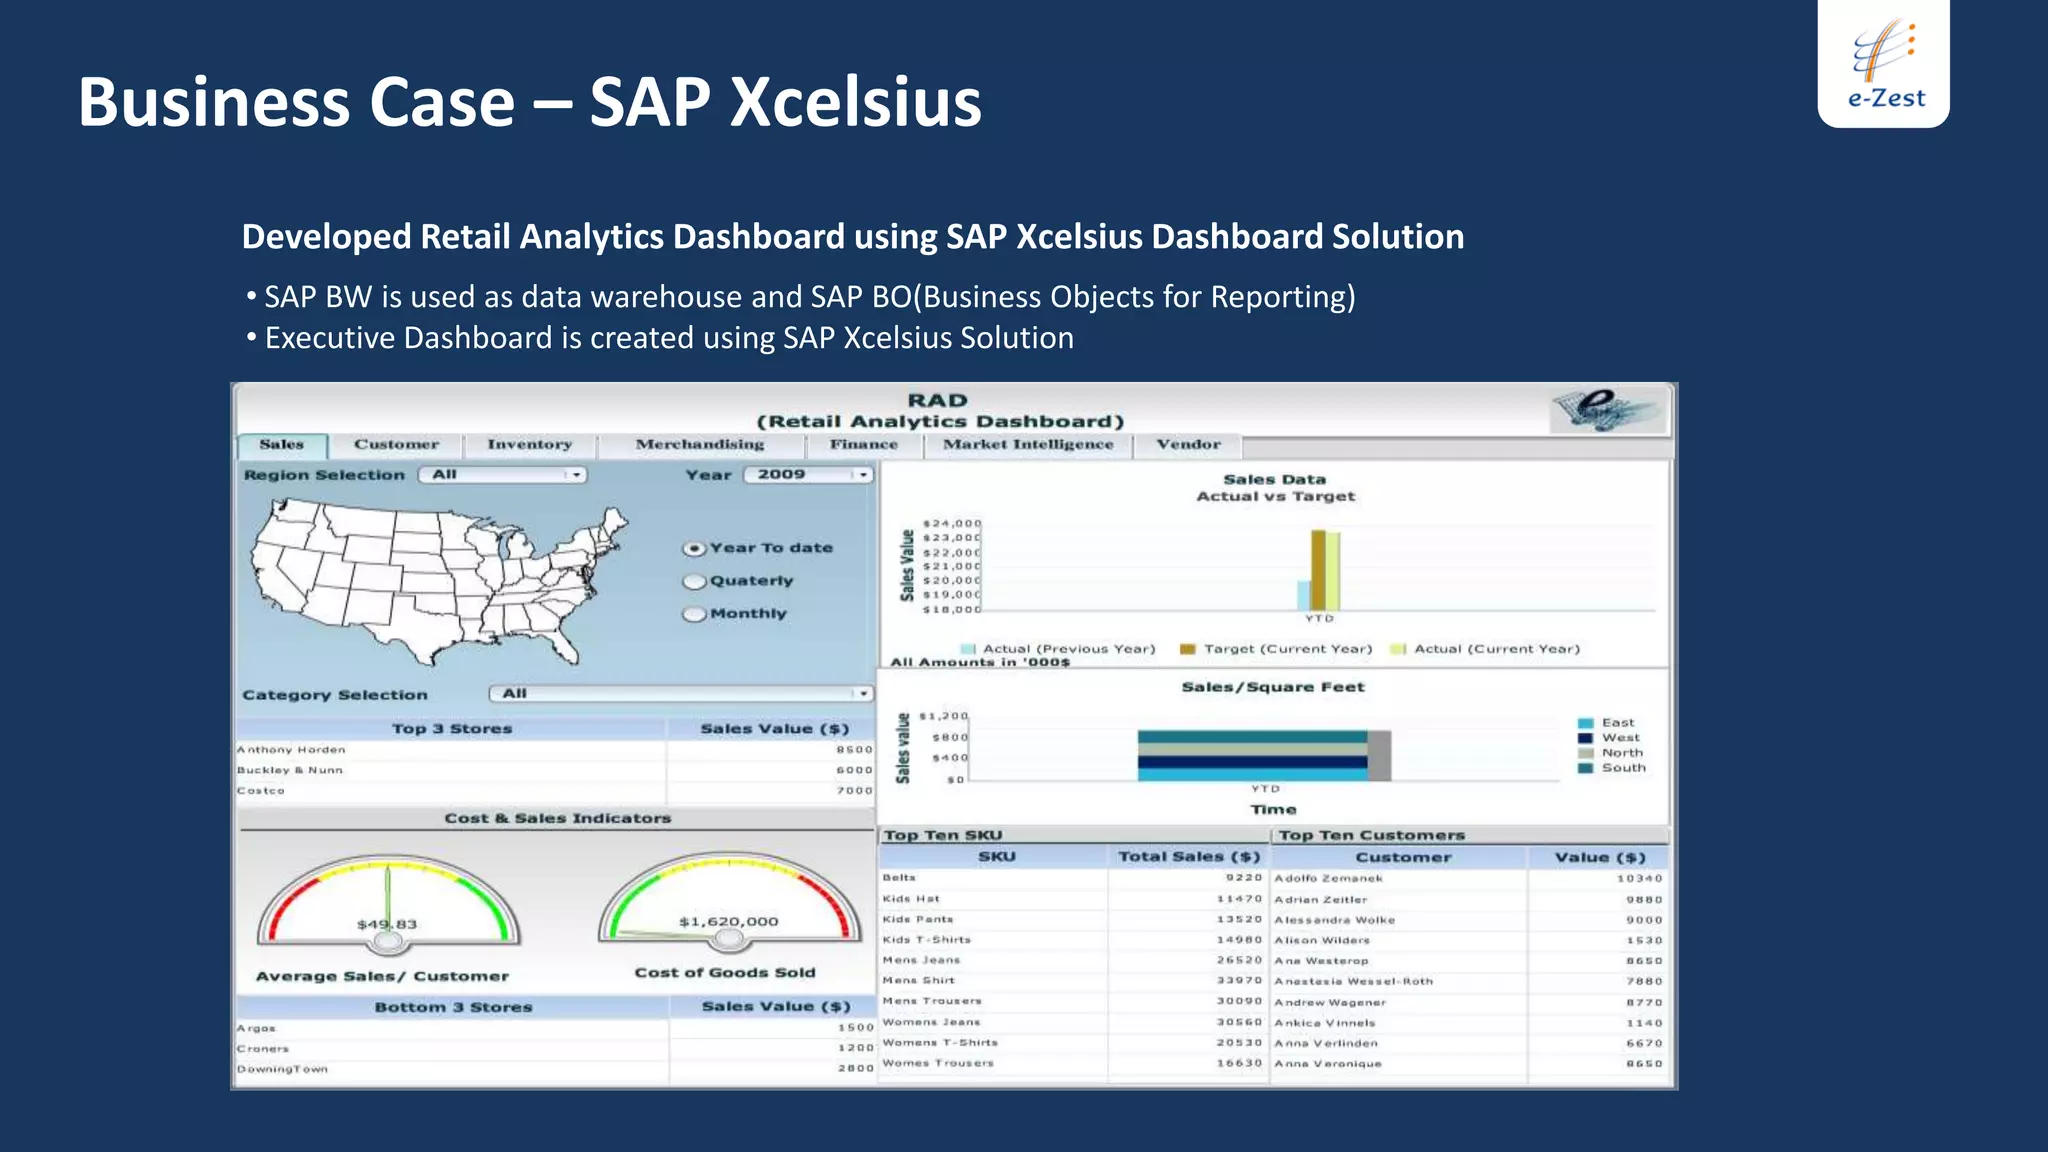
Task: Click the Target bar in Actual vs Target chart
Action: click(1318, 570)
